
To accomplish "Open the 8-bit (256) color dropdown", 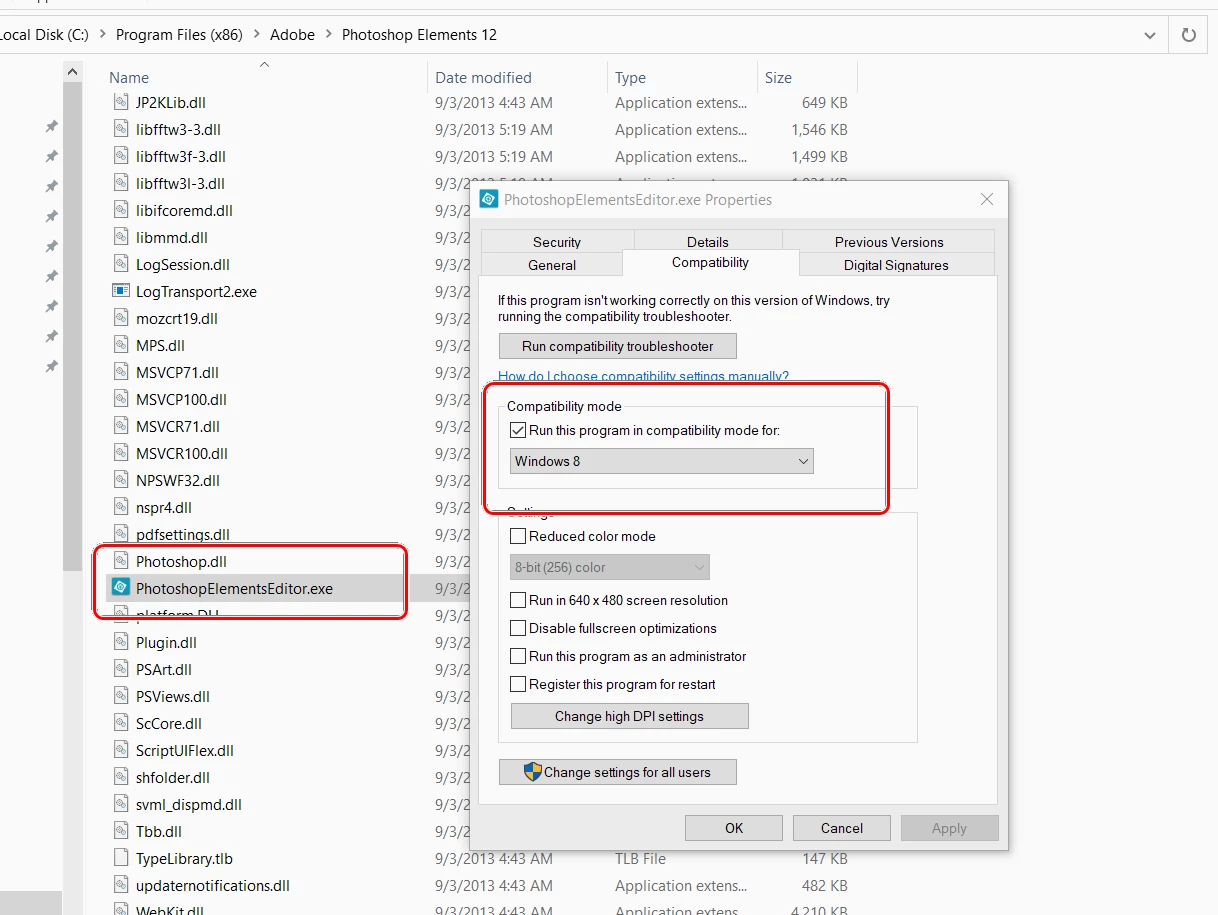I will [x=610, y=567].
